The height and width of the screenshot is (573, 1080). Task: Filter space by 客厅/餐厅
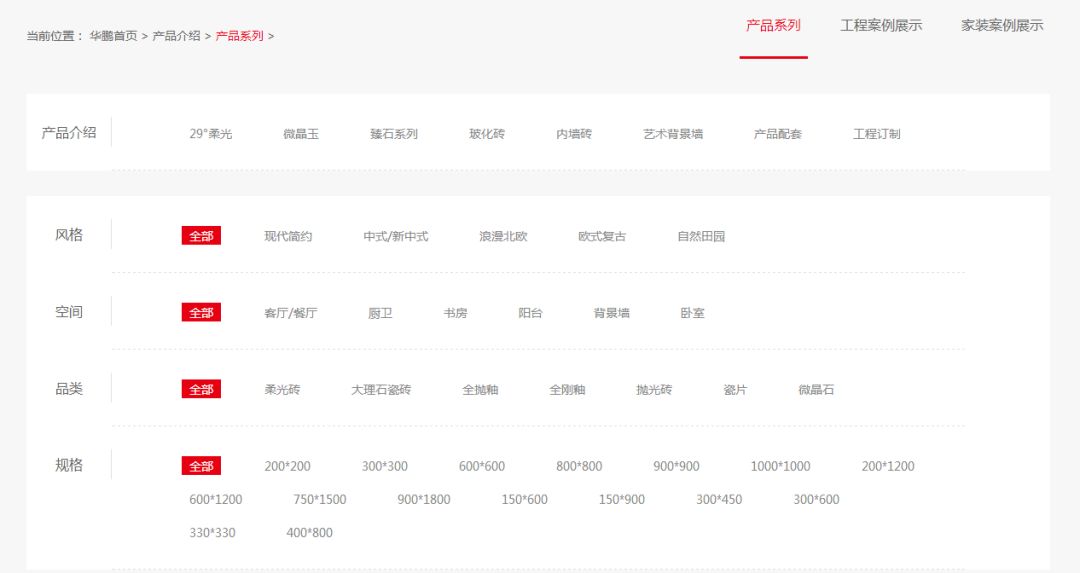pos(290,313)
